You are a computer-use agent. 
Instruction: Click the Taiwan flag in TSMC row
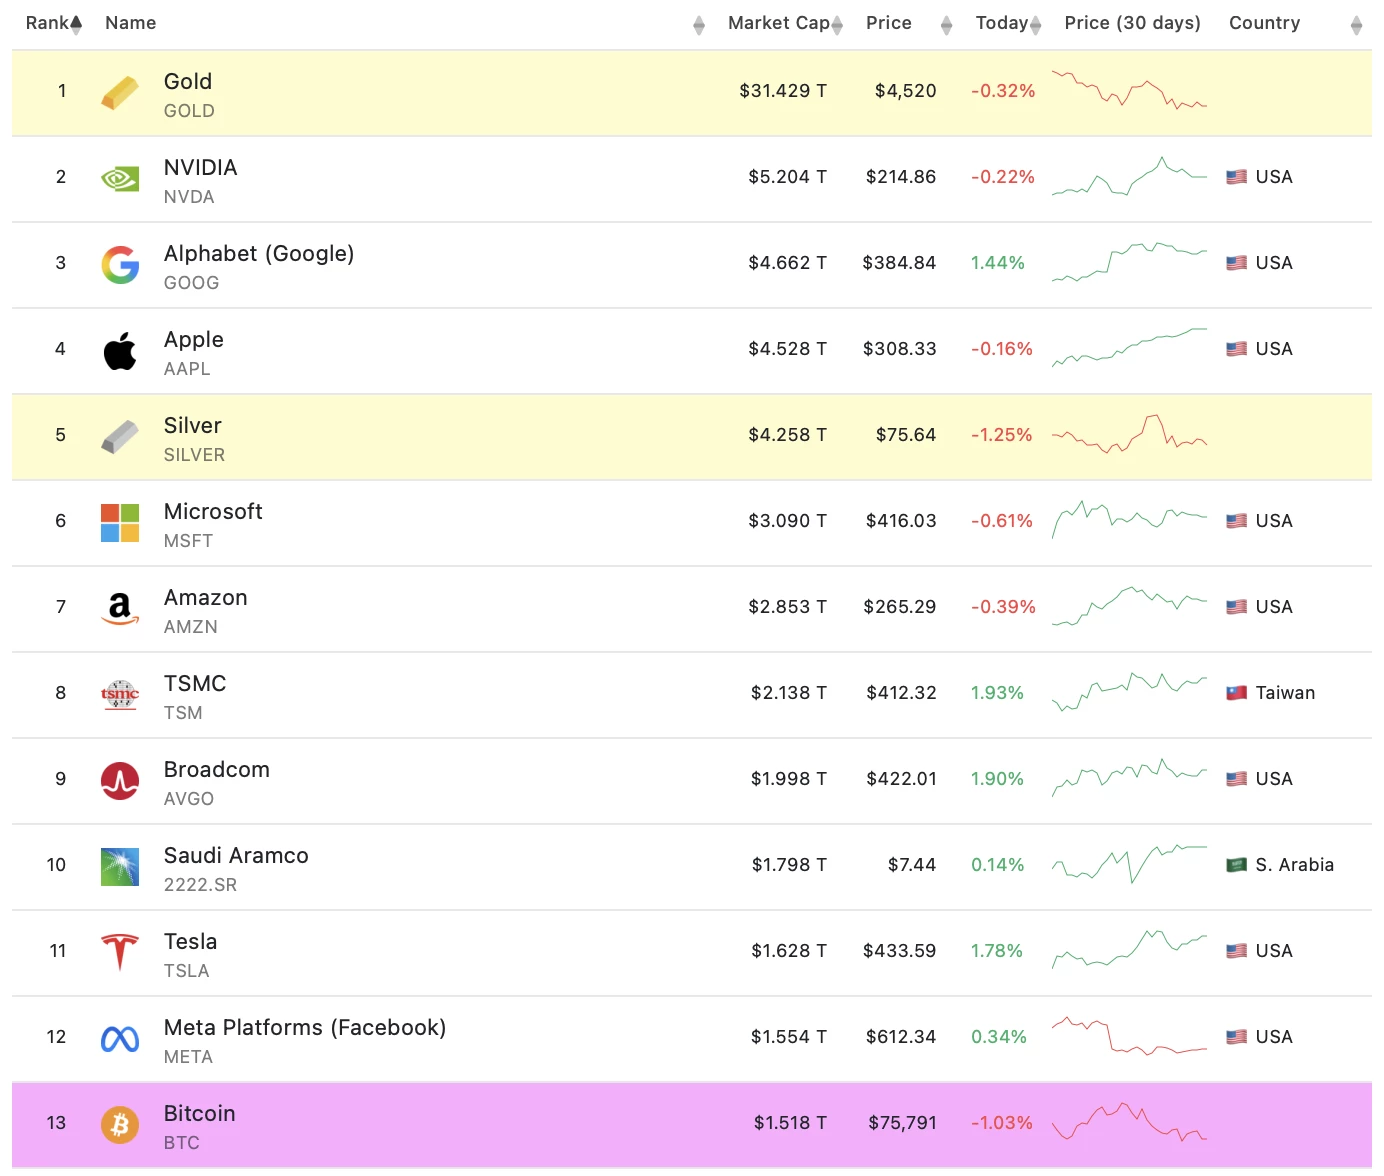coord(1237,693)
